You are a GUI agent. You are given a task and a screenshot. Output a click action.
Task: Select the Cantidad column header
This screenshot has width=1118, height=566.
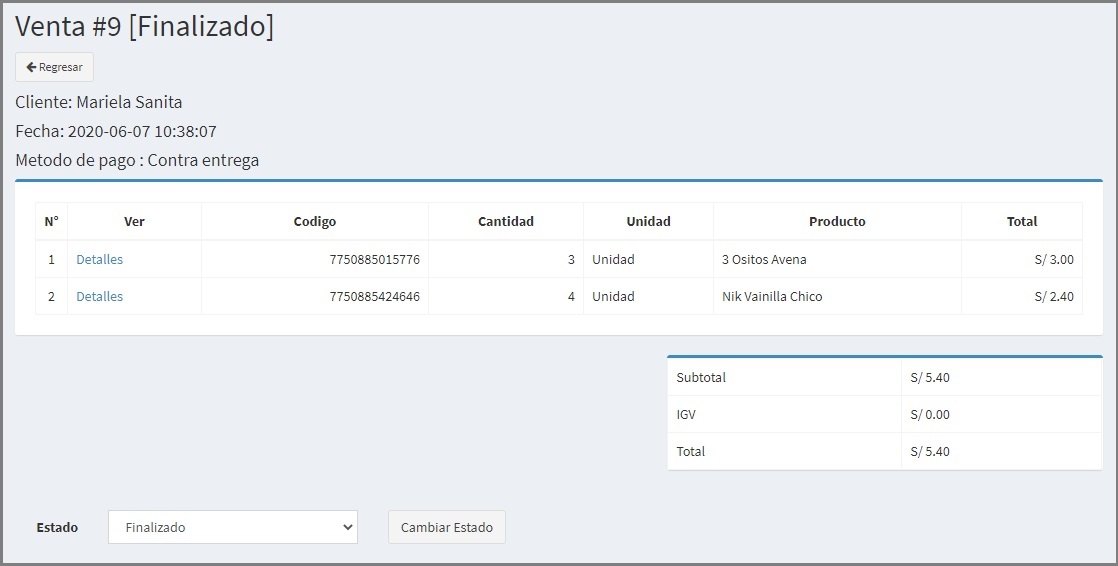point(506,222)
